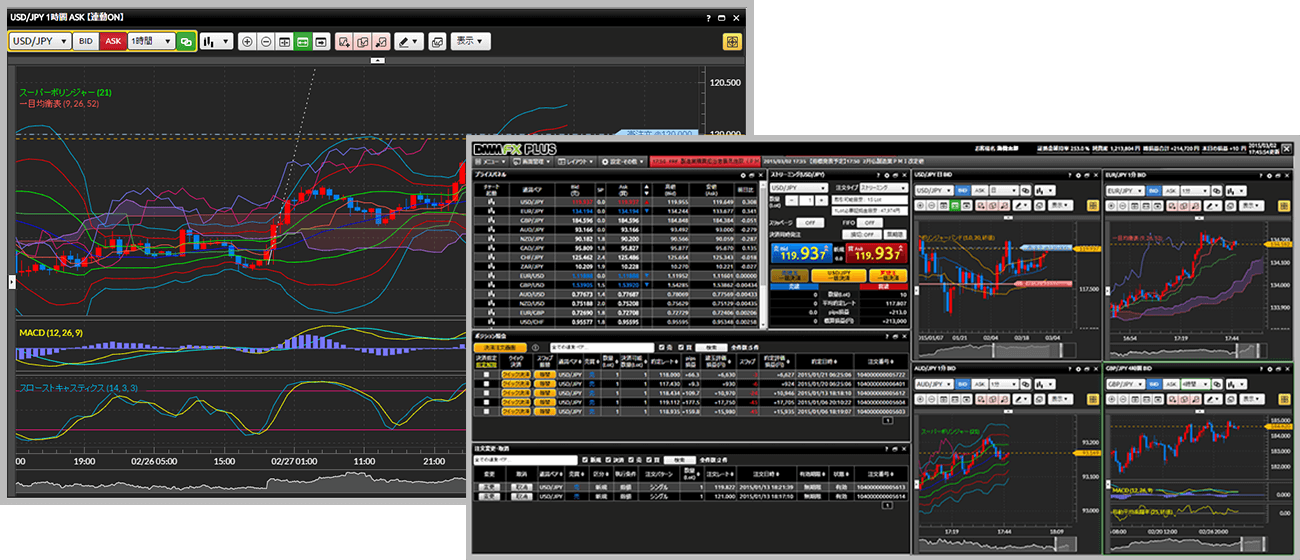Image resolution: width=1300 pixels, height=560 pixels.
Task: Open chart from the USD/JPY row icon in the price panel
Action: tap(492, 202)
